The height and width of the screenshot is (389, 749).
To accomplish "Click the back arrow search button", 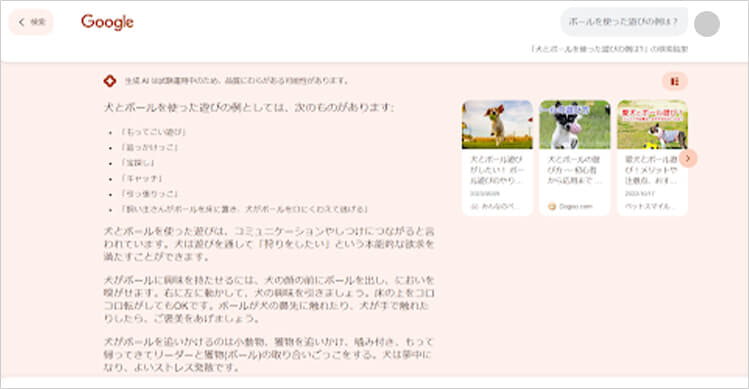I will click(x=31, y=22).
